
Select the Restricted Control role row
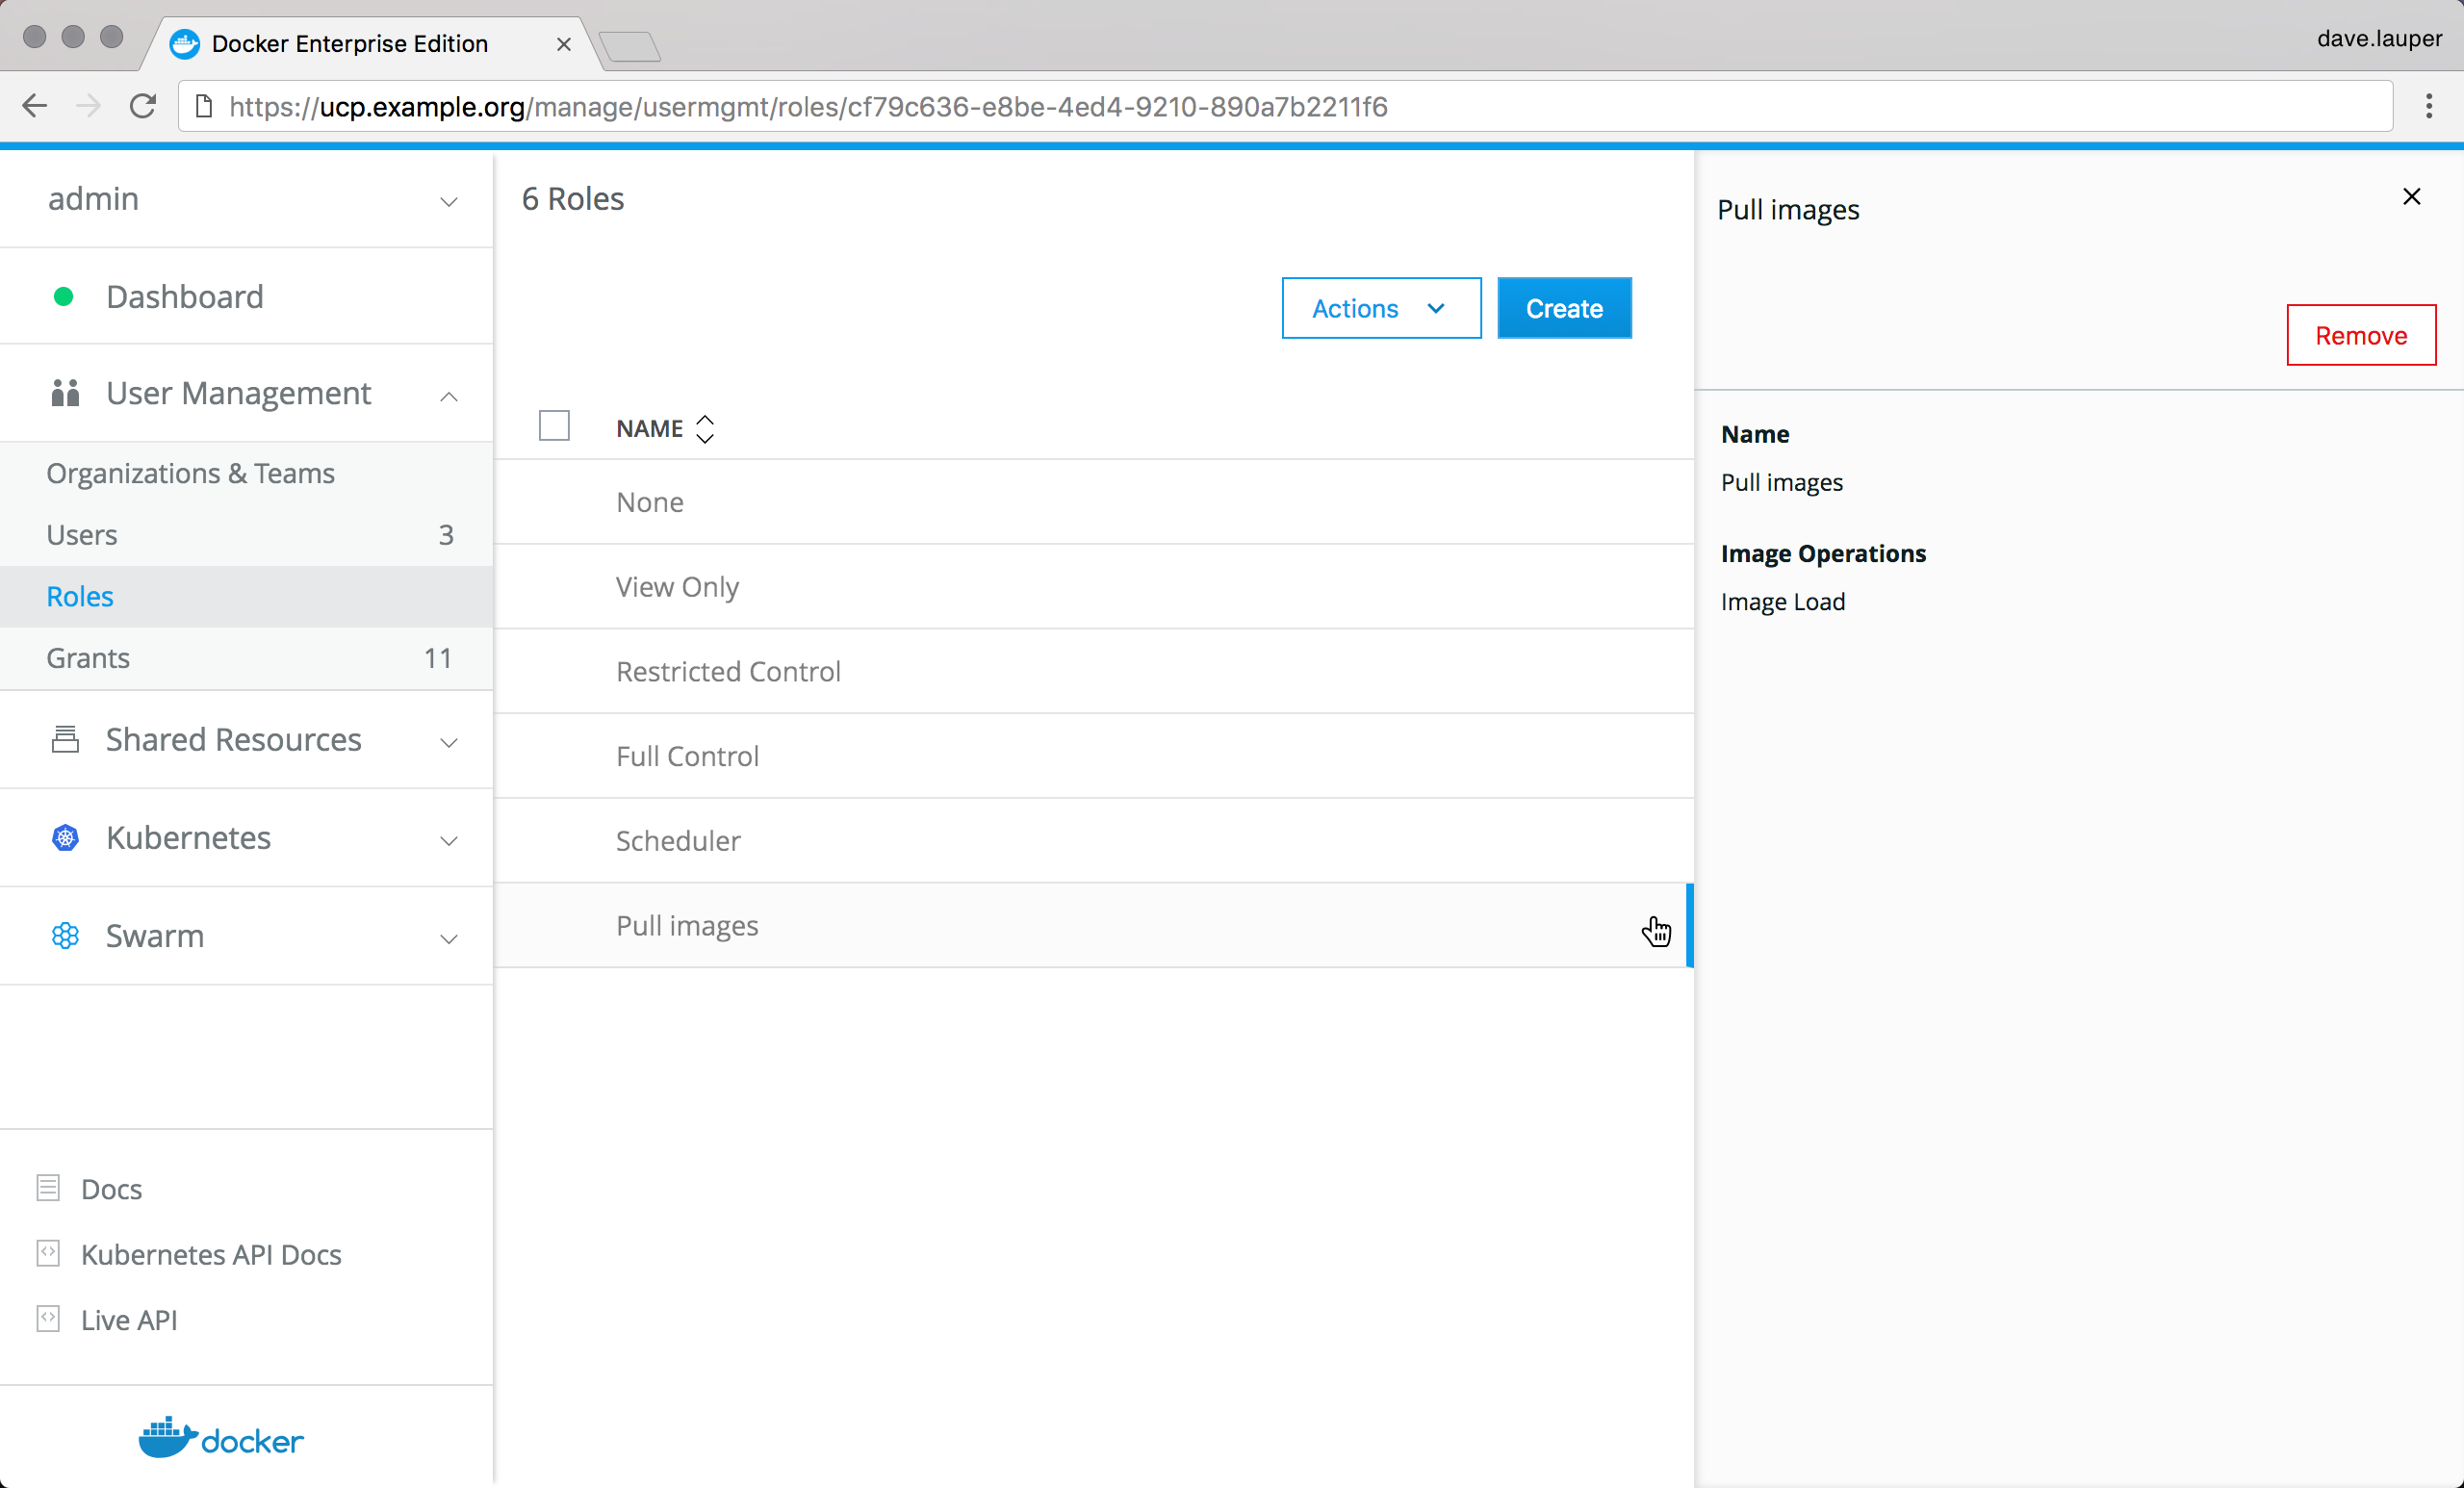(x=728, y=671)
